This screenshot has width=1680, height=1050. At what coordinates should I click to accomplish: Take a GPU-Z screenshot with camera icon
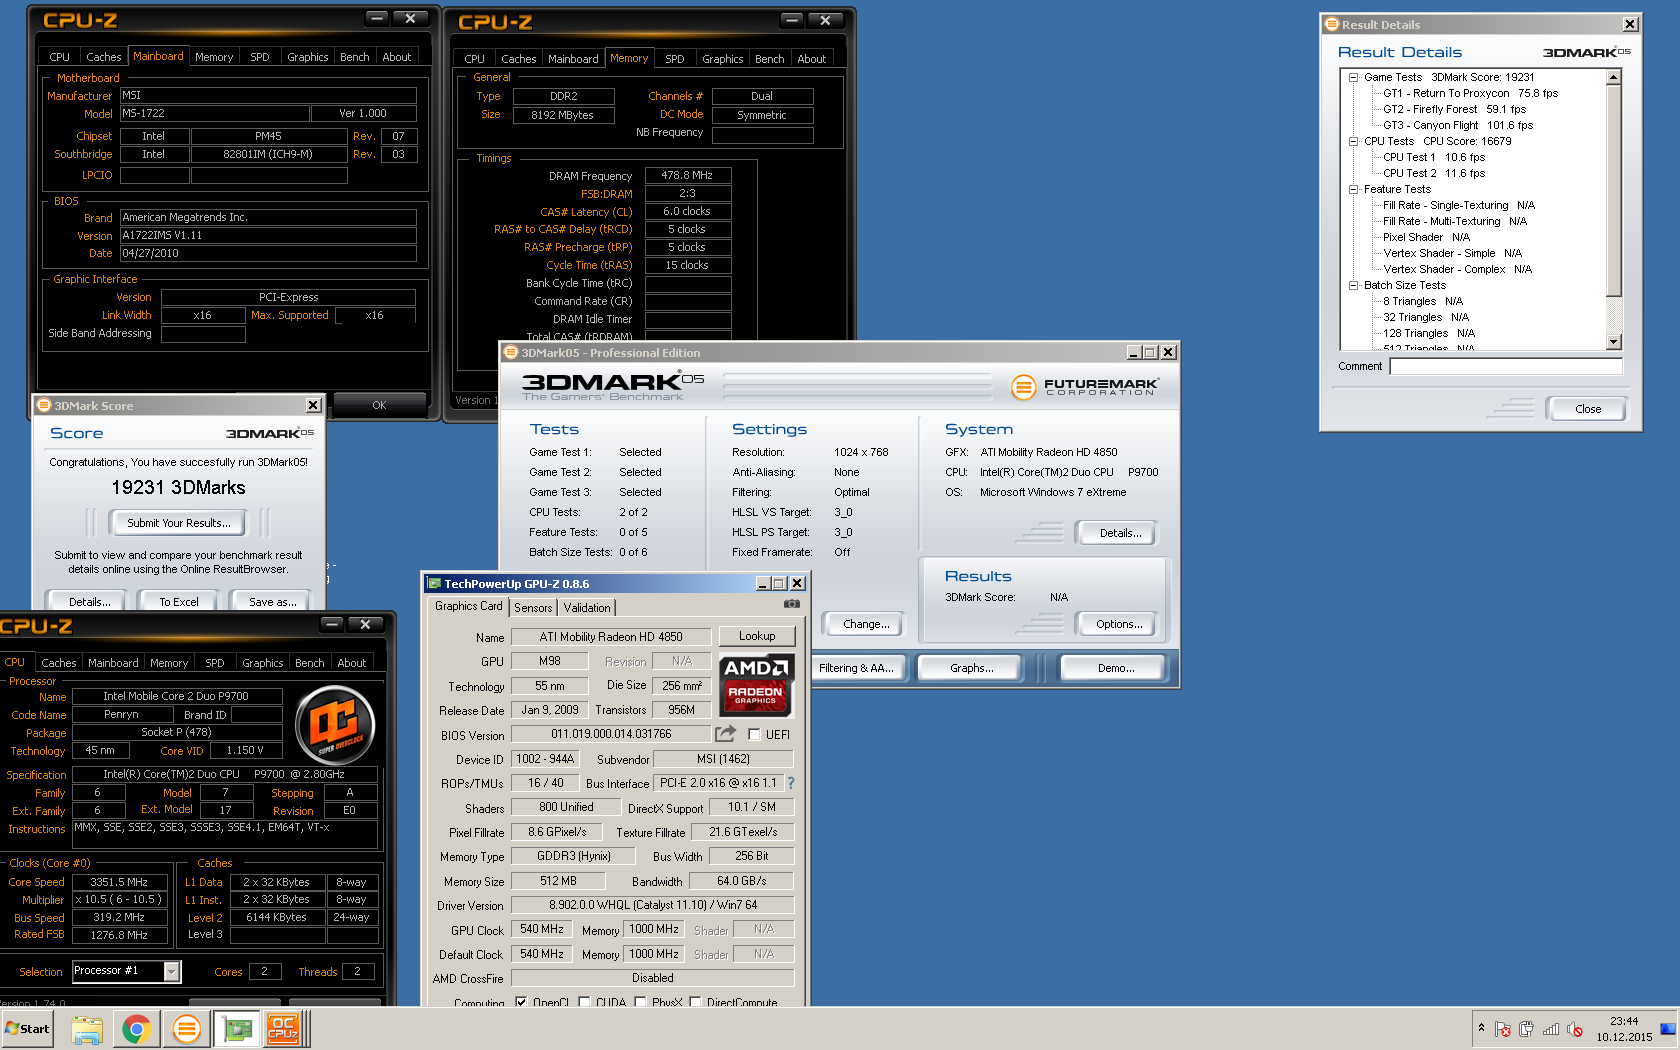pos(791,604)
